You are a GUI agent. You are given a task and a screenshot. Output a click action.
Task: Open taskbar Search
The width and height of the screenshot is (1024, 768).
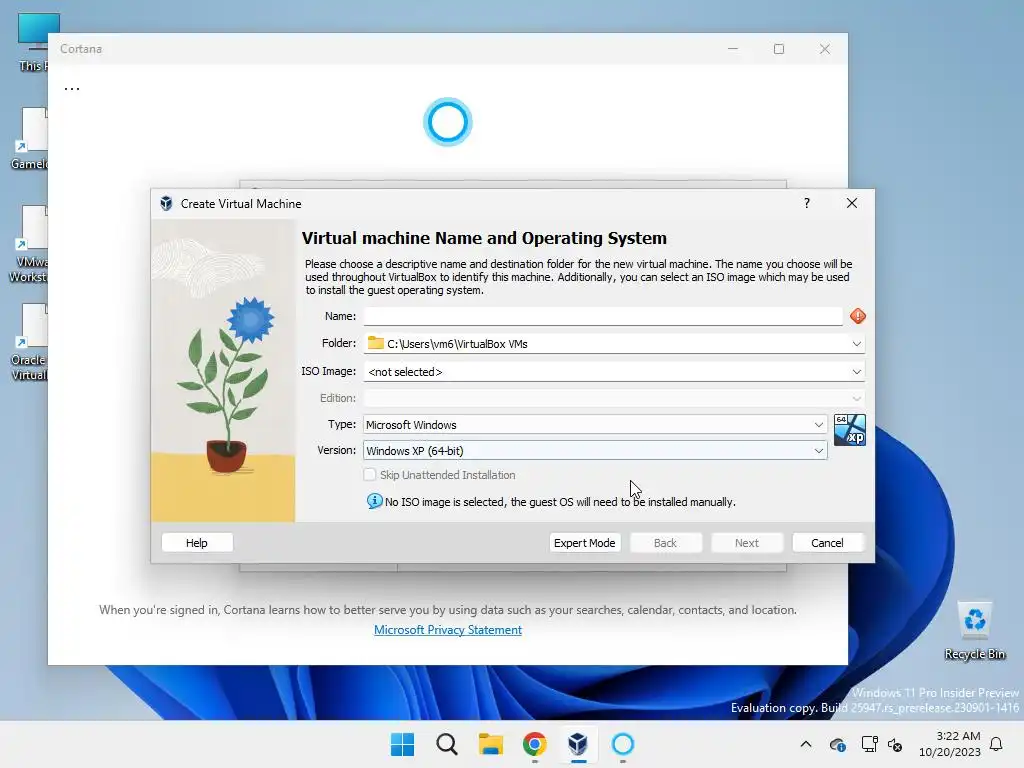(x=447, y=744)
